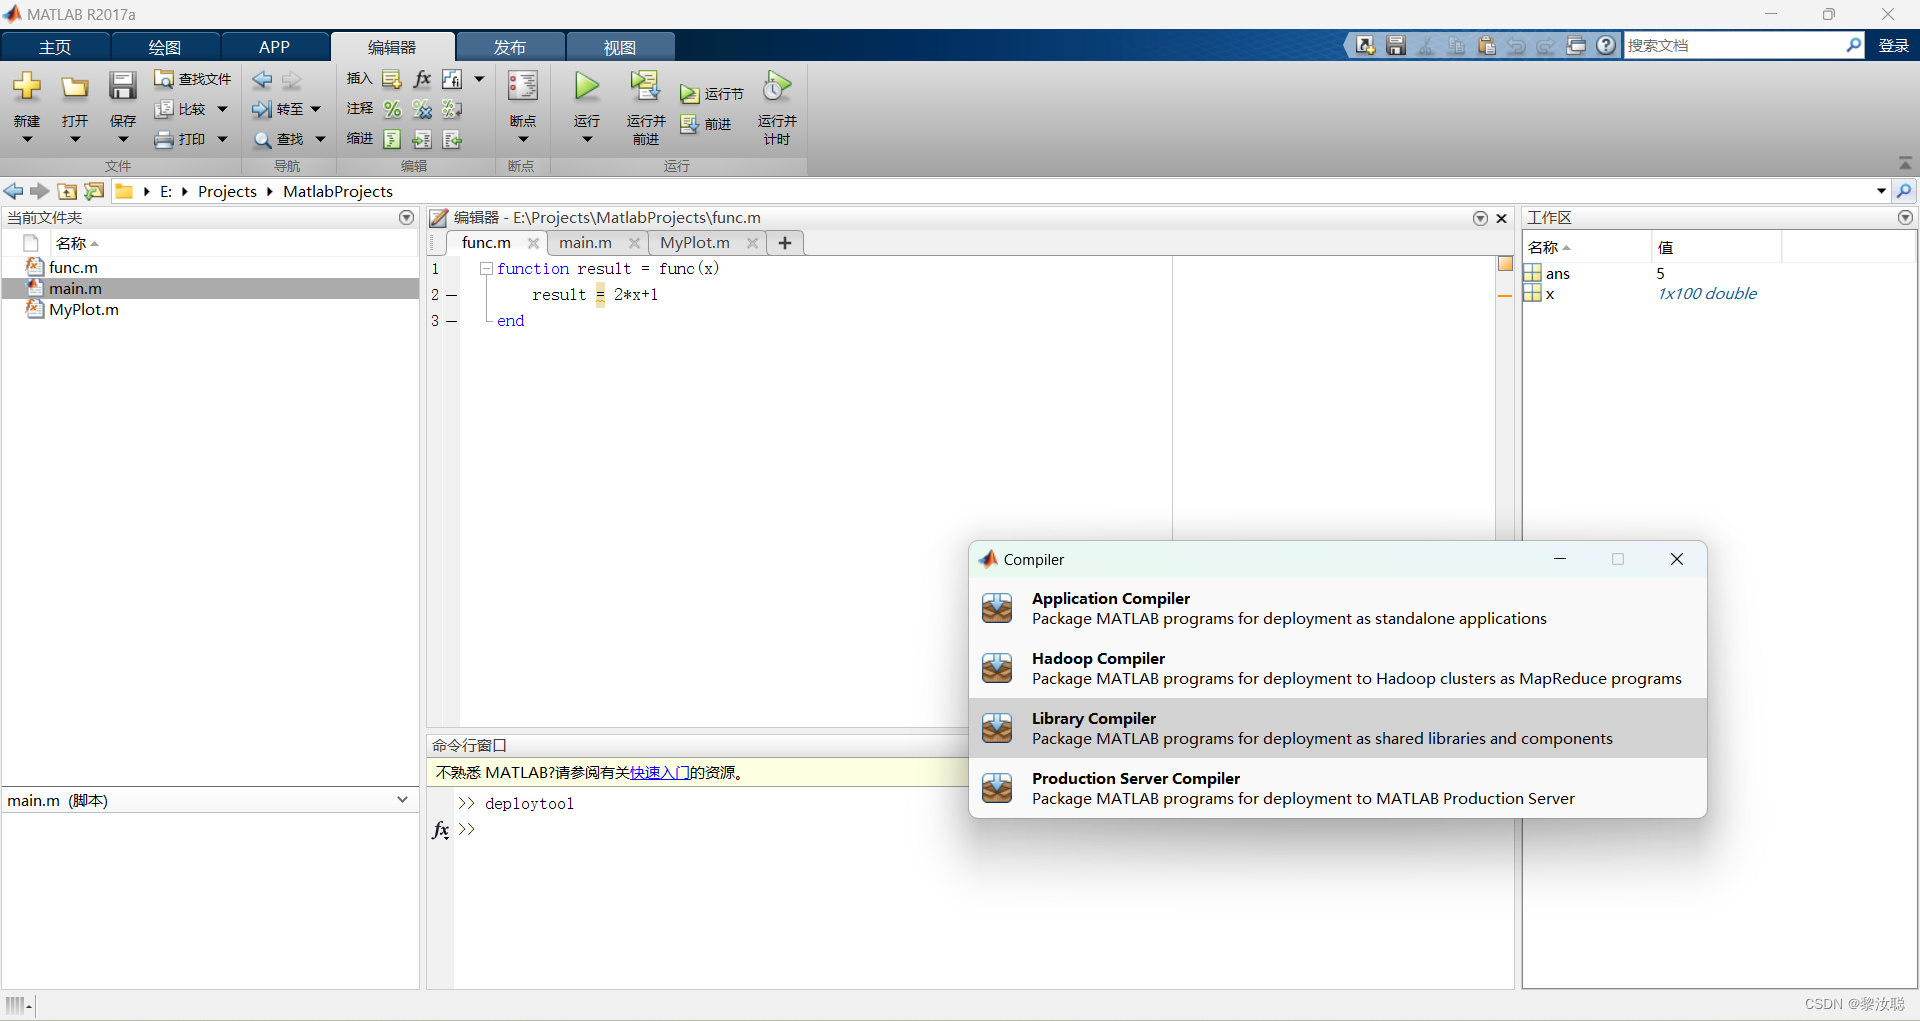This screenshot has width=1920, height=1021.
Task: Click the uncomment icon with the X
Action: (x=422, y=109)
